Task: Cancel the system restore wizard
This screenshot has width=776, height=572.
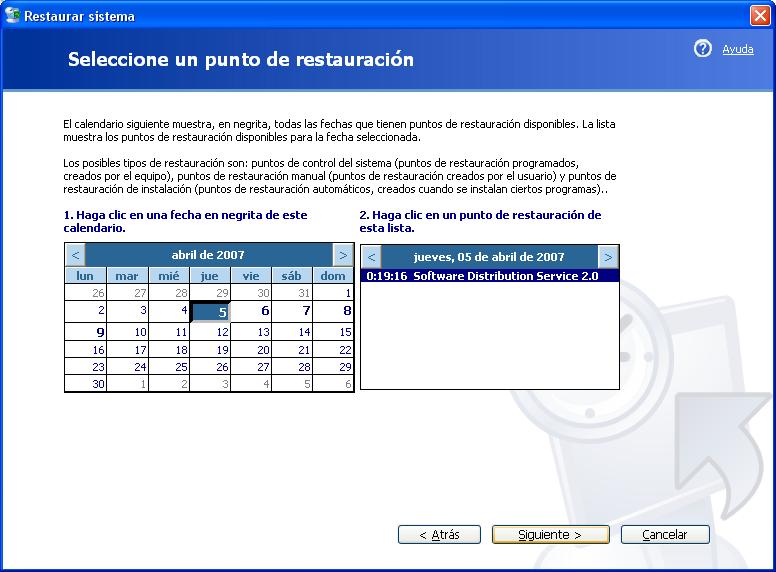Action: (x=664, y=535)
